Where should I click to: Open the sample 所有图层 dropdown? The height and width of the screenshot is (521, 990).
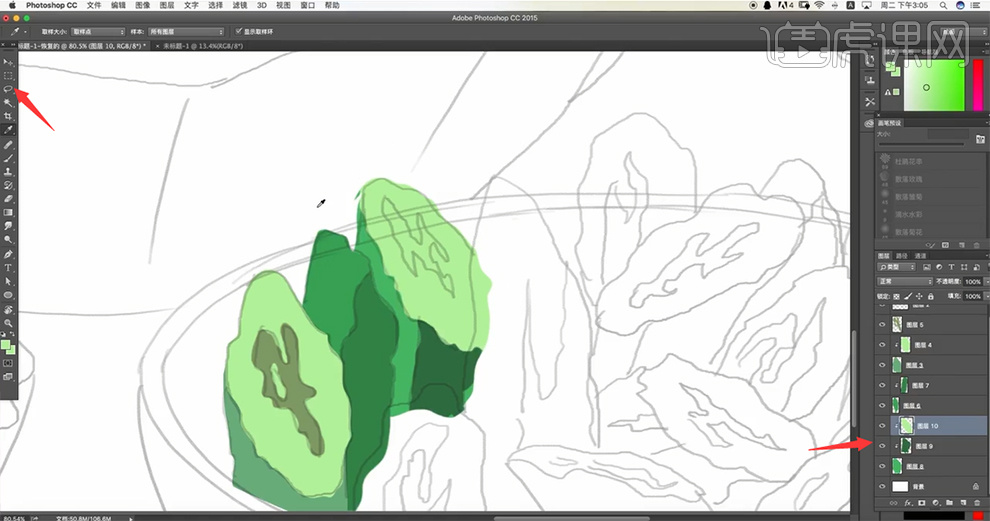186,32
